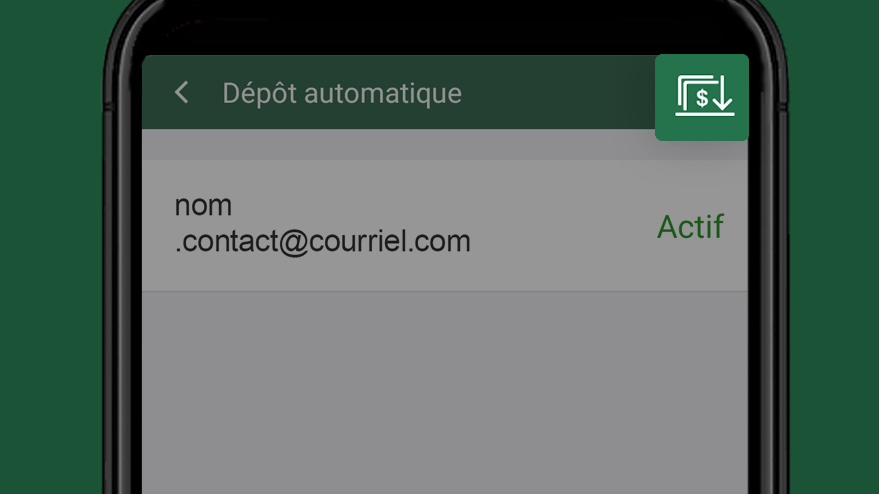Image resolution: width=879 pixels, height=494 pixels.
Task: Select the Dépôt automatique header title
Action: [342, 93]
